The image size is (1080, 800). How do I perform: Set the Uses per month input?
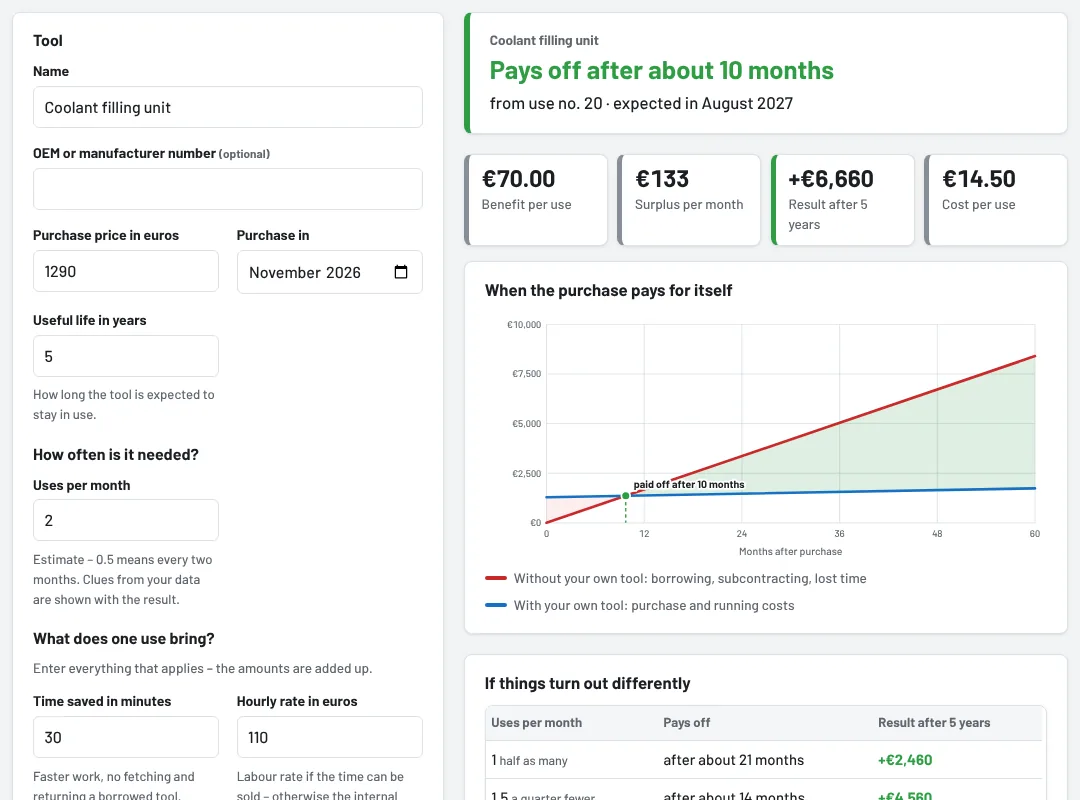coord(125,520)
